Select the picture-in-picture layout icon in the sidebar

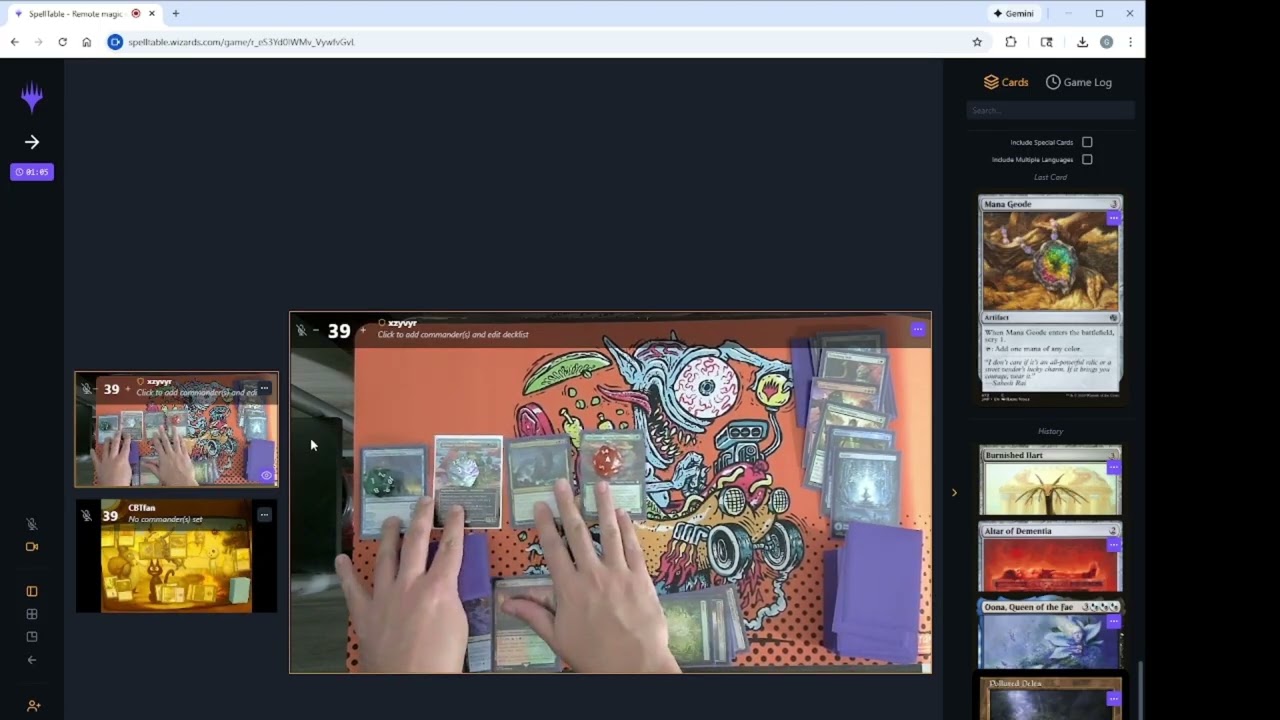32,637
